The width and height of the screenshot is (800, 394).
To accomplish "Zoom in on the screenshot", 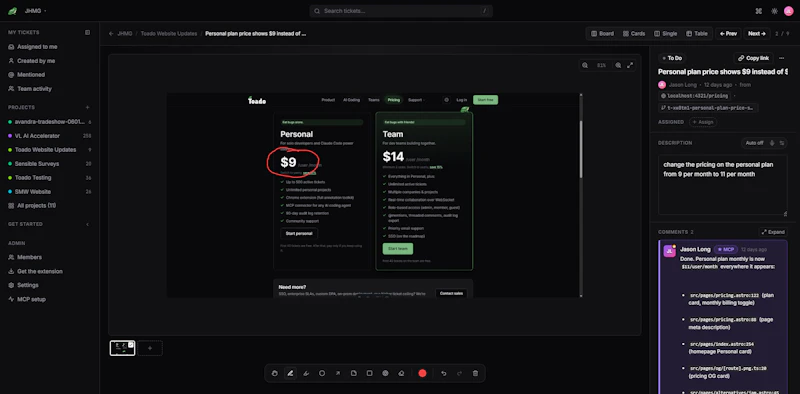I will coord(618,65).
